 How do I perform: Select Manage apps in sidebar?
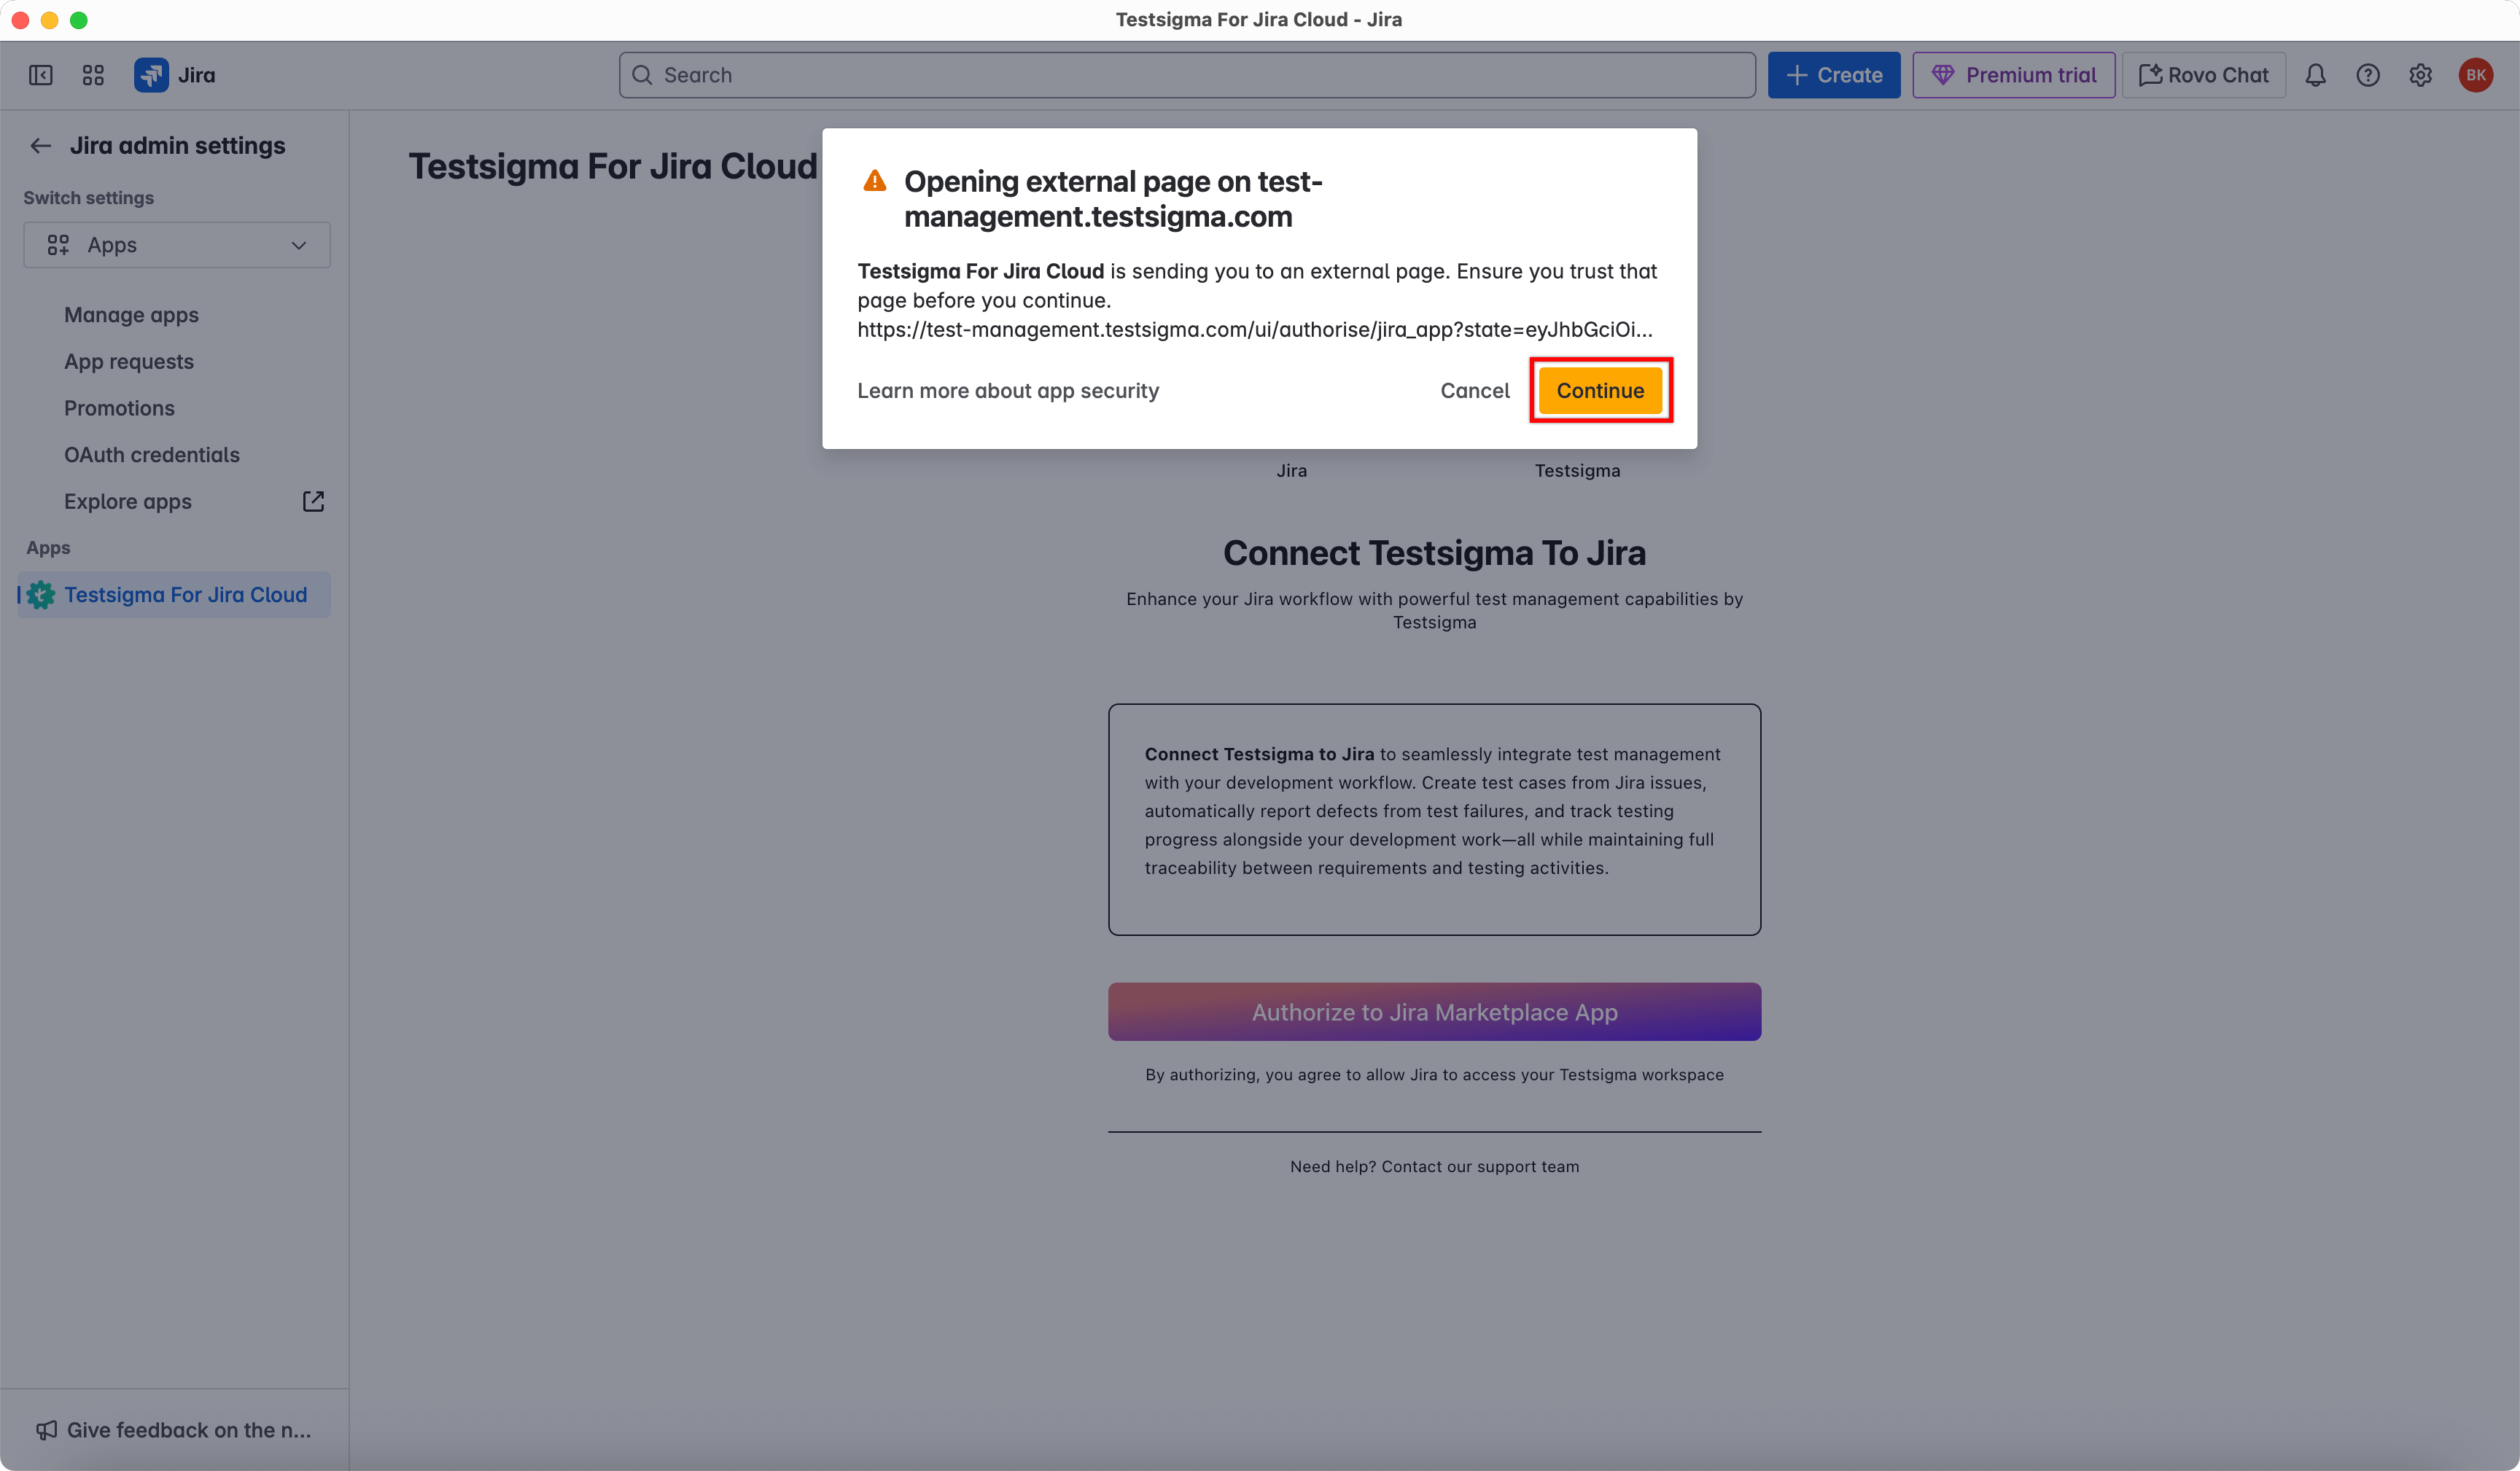coord(131,315)
